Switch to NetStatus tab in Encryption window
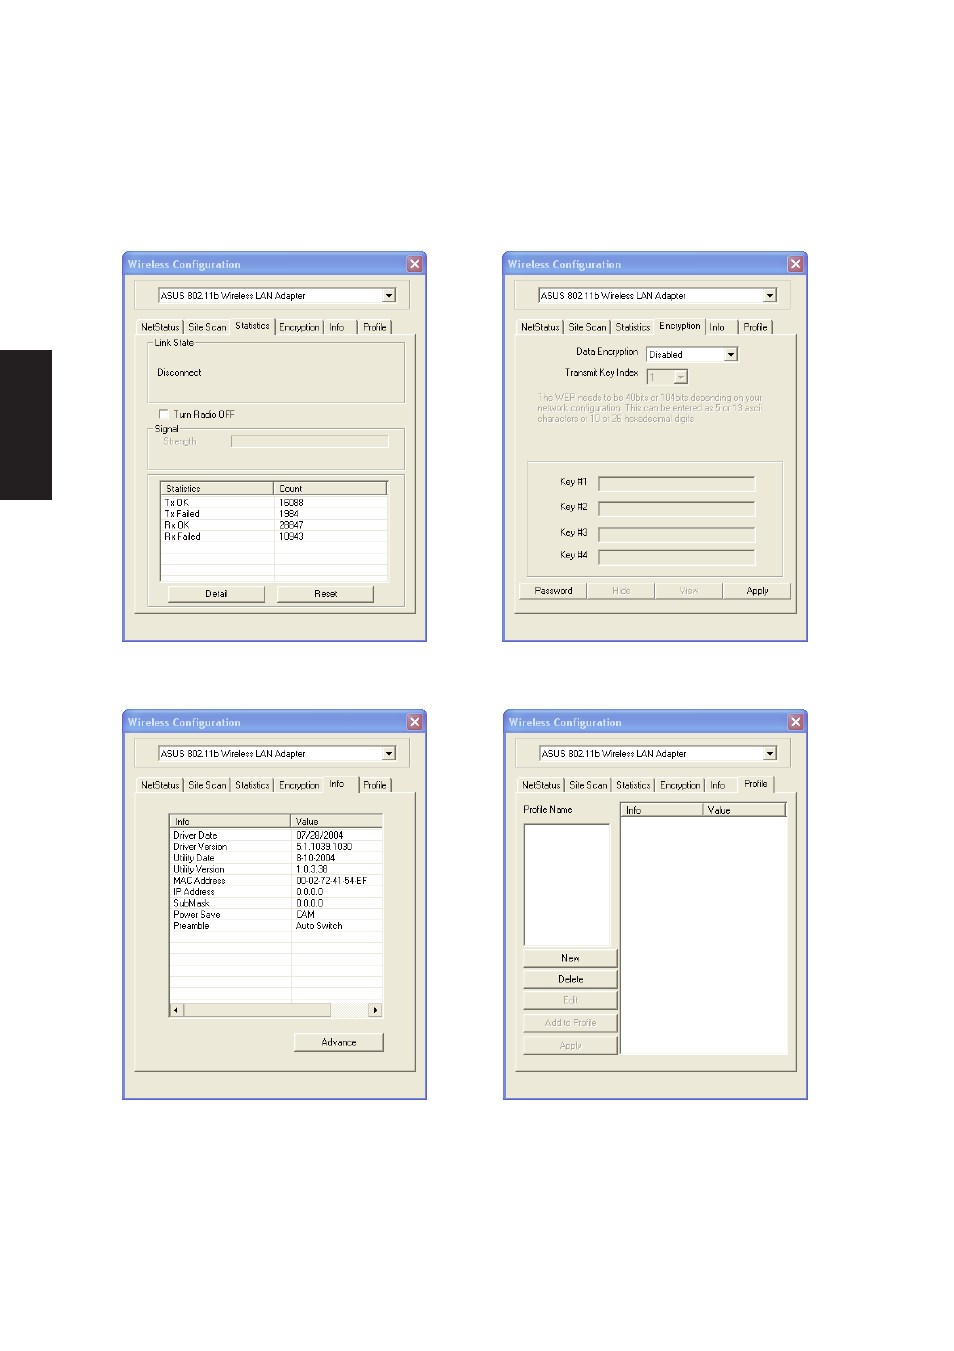Image resolution: width=954 pixels, height=1351 pixels. (x=540, y=327)
